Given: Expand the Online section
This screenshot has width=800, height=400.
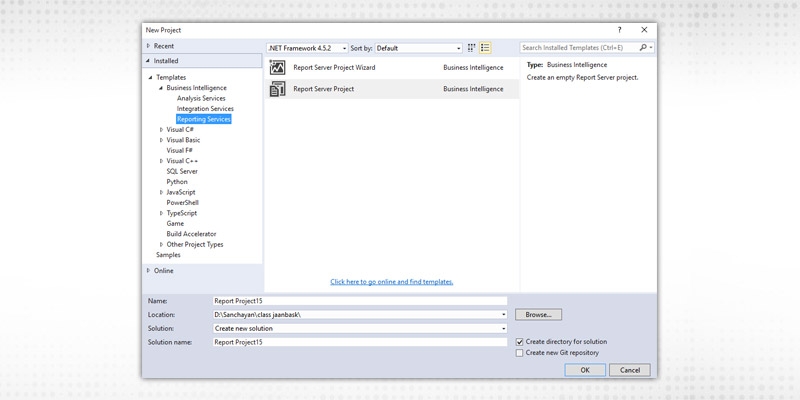Looking at the screenshot, I should point(149,270).
